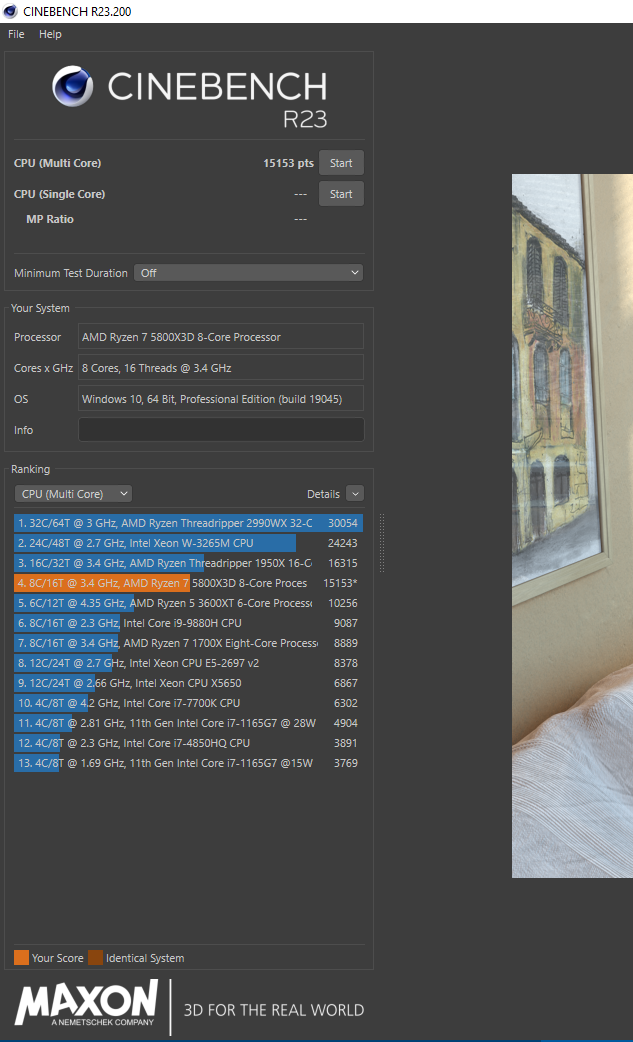Select the orange Ryzen 7 5800X3D ranking row
The height and width of the screenshot is (1042, 633).
(x=189, y=583)
